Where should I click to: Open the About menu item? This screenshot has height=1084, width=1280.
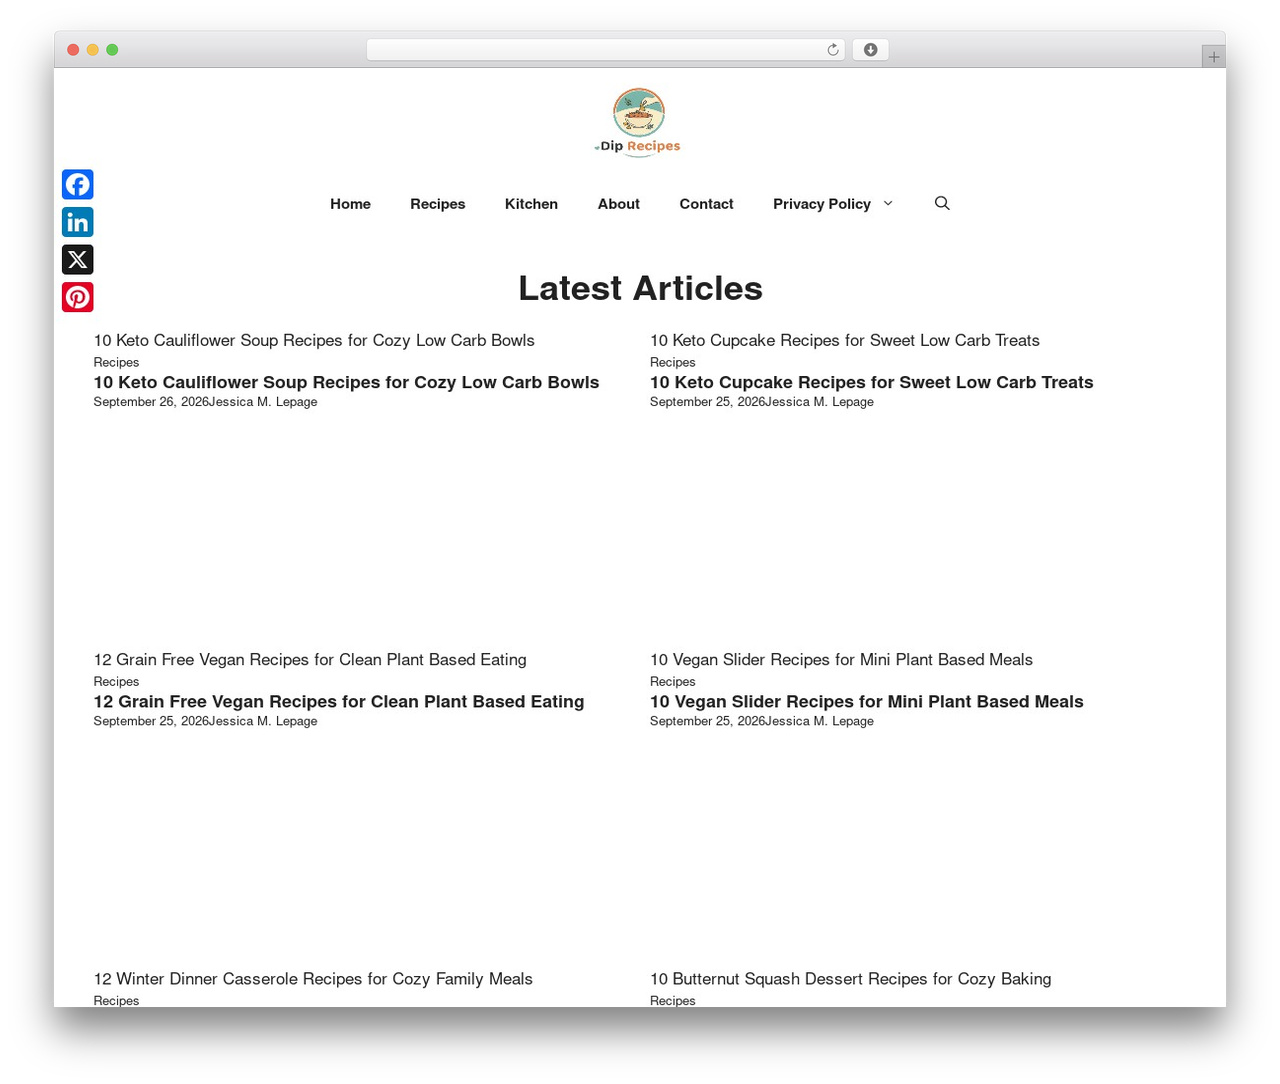coord(619,204)
